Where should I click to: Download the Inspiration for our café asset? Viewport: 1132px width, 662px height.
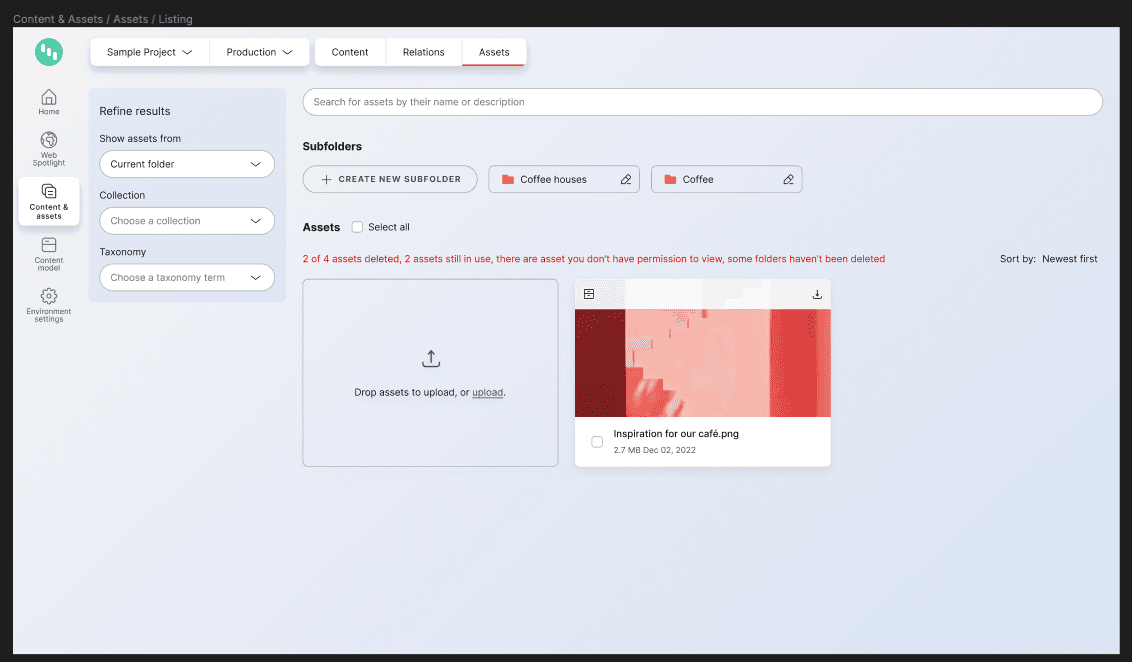click(x=817, y=294)
